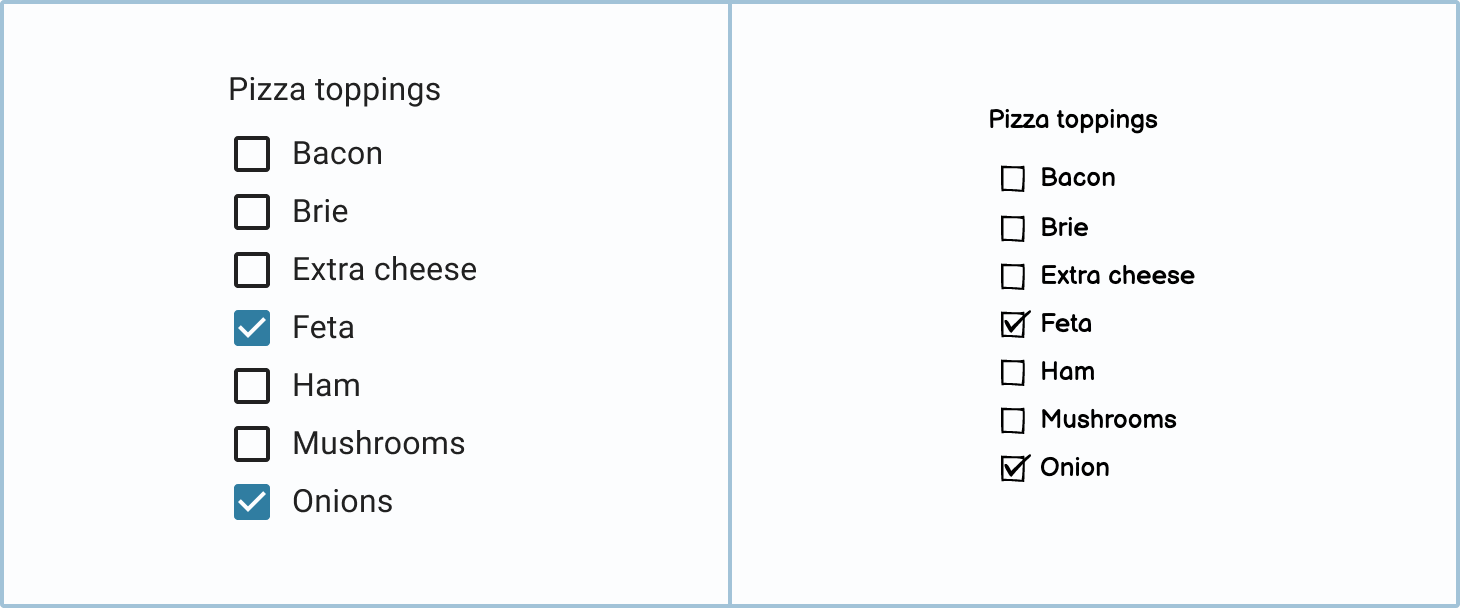Uncheck the Onions checkbox in the left list
The width and height of the screenshot is (1460, 608).
(251, 501)
